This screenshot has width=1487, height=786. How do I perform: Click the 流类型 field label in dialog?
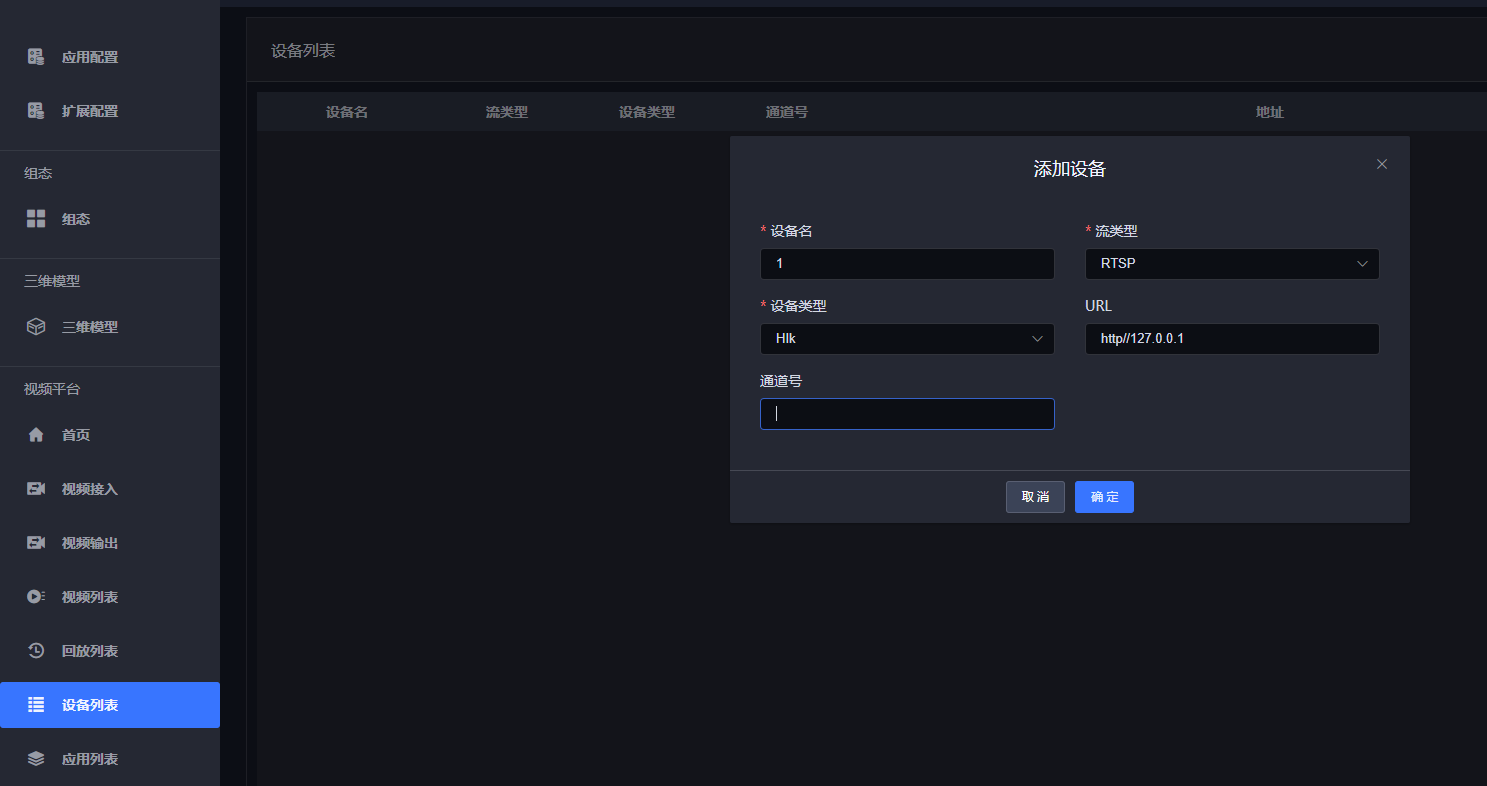tap(1116, 231)
